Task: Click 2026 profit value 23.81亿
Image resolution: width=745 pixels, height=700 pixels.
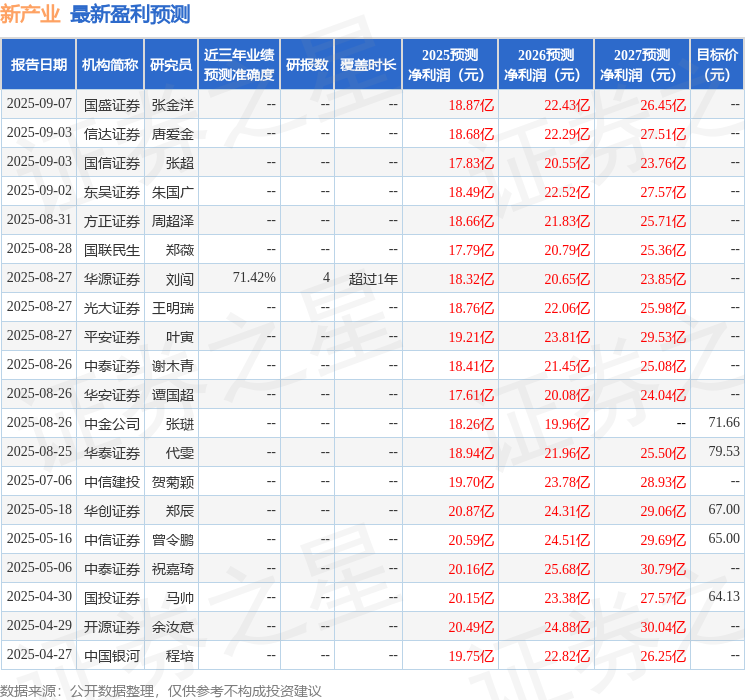Action: pos(567,337)
